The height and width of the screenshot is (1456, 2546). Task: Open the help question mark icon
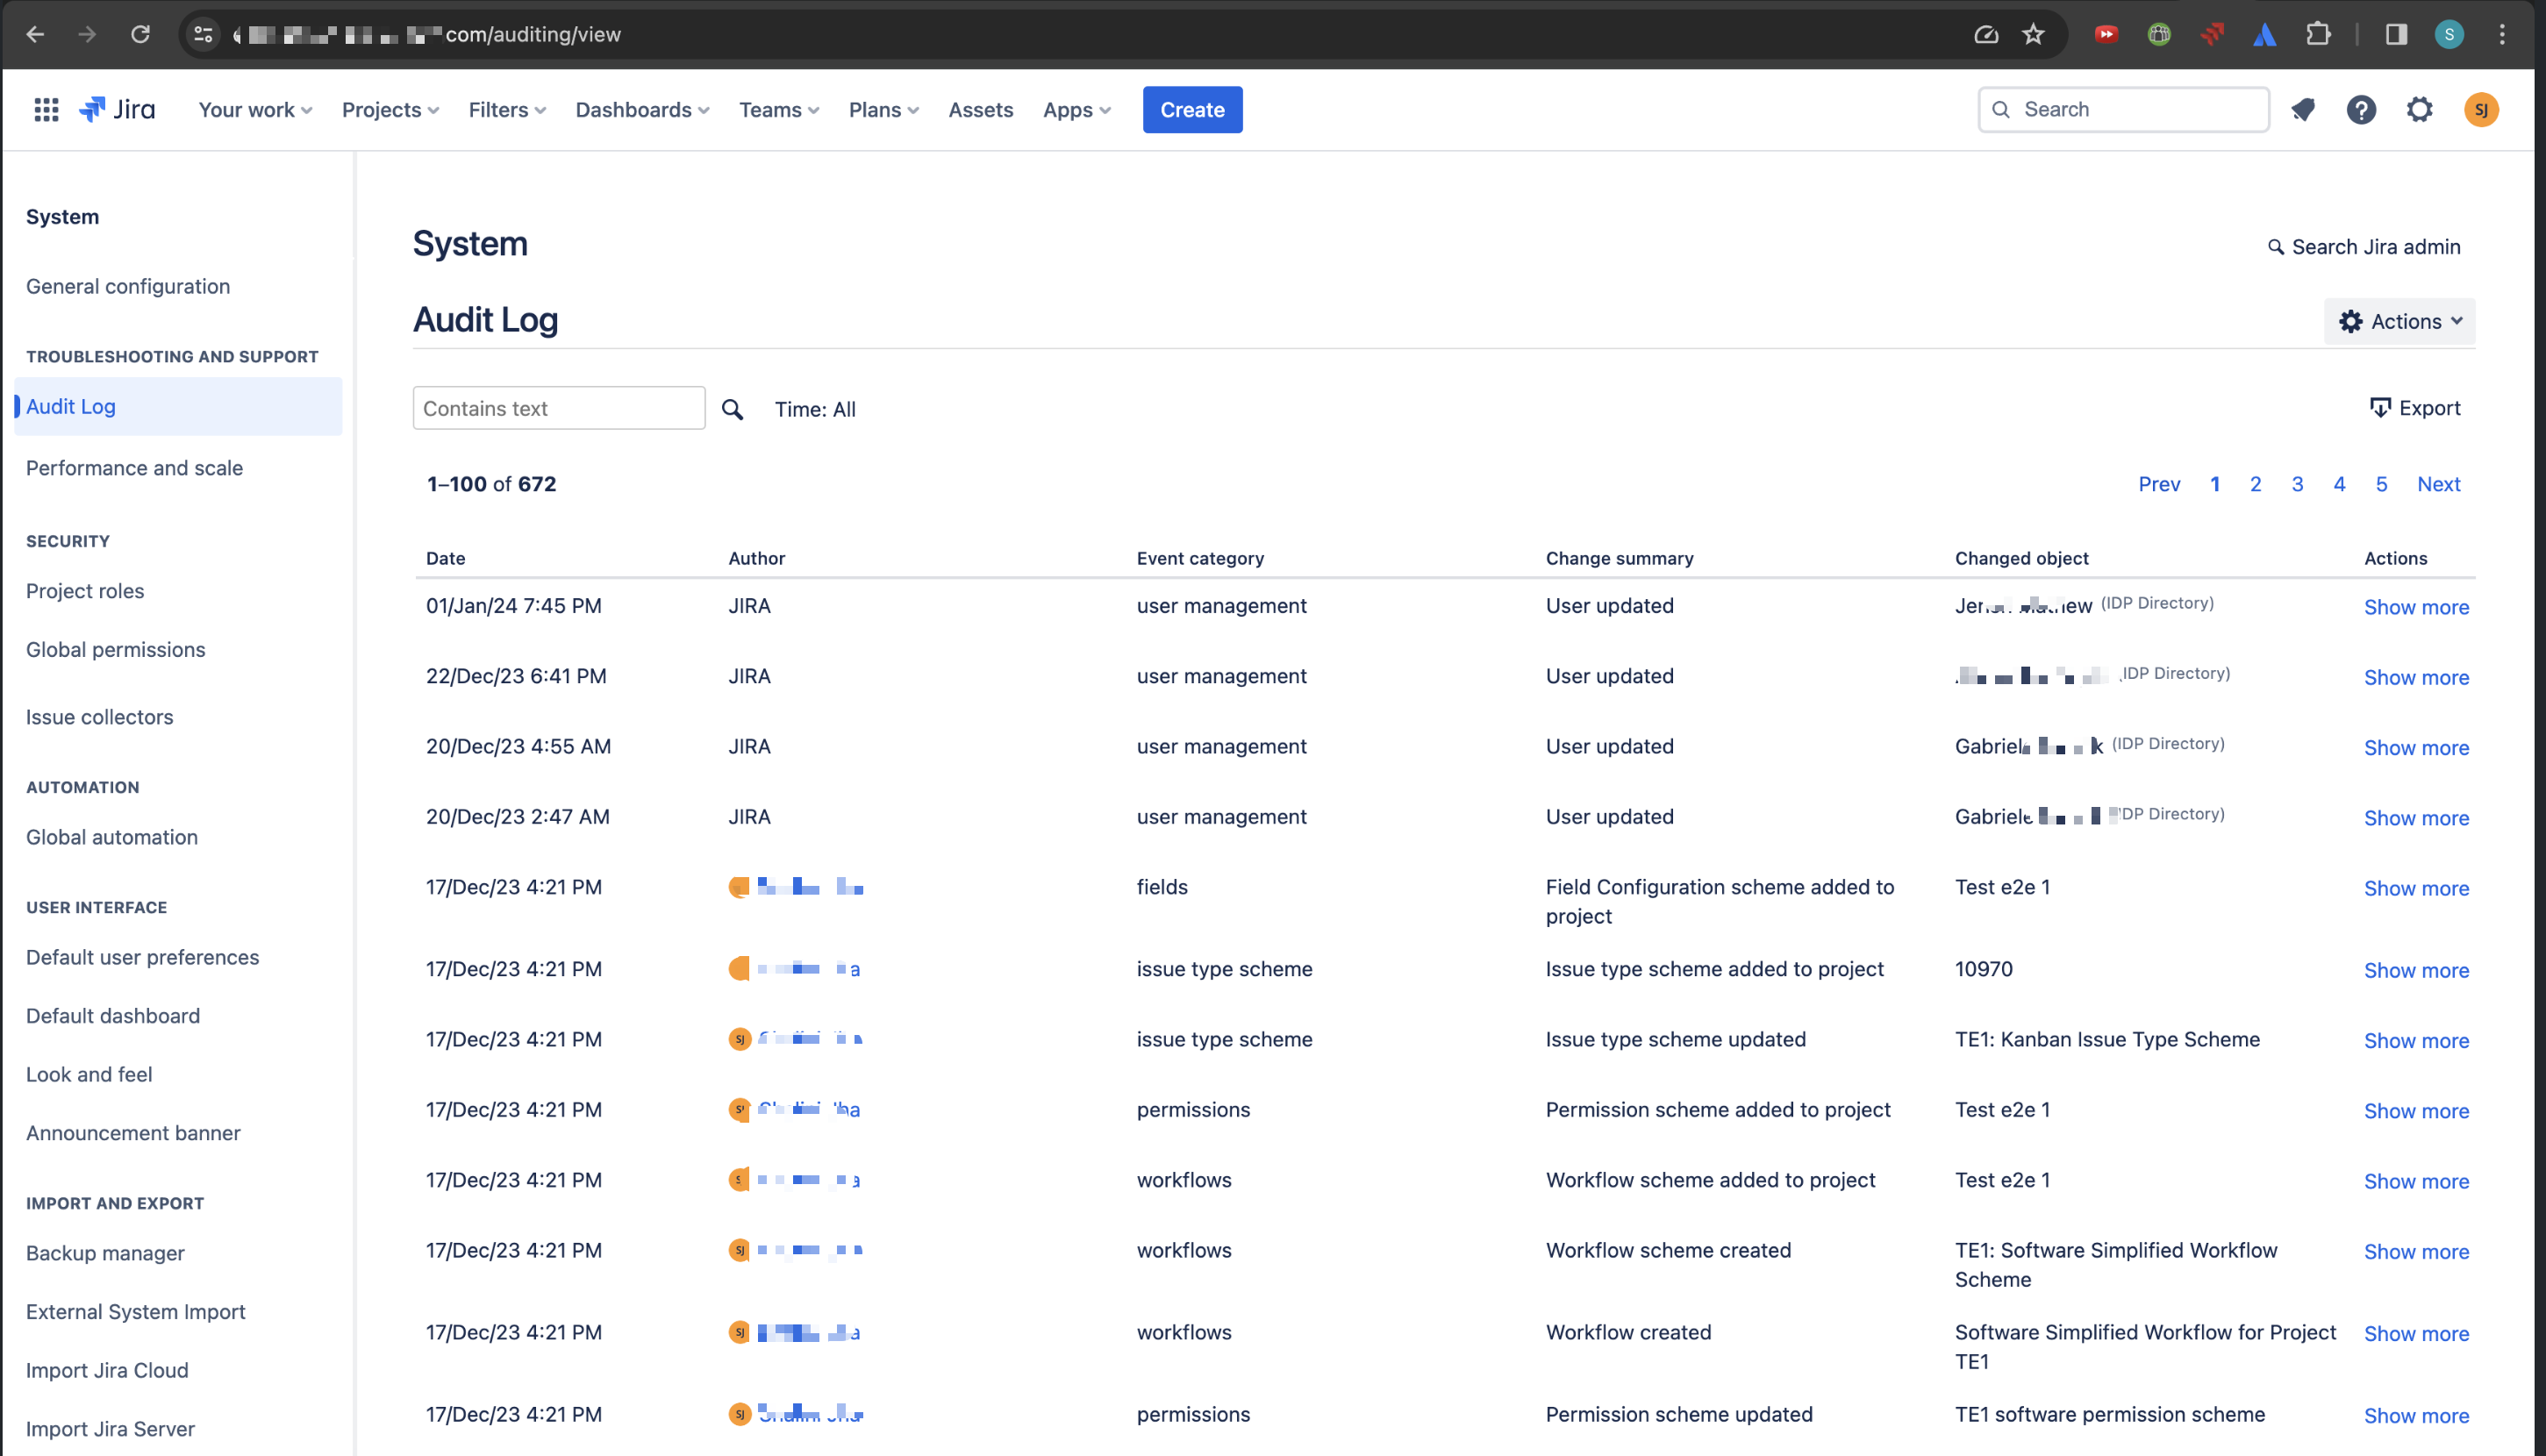2361,110
